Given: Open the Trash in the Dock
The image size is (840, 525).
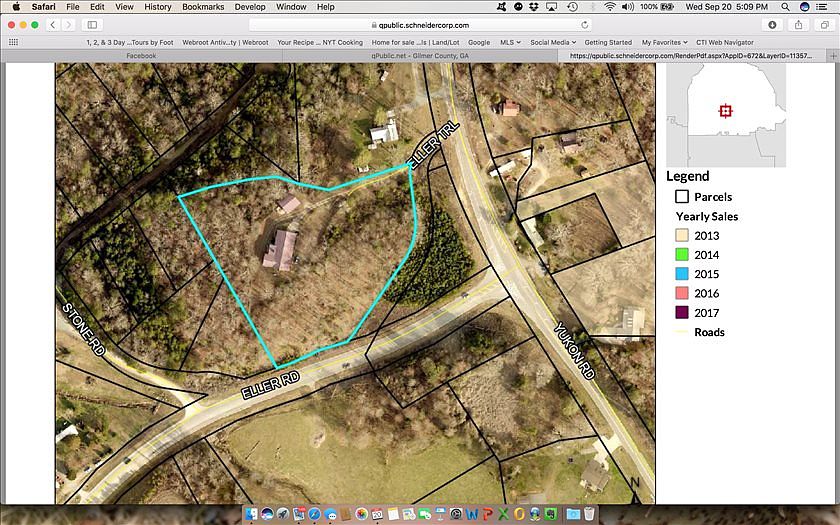Looking at the screenshot, I should click(x=589, y=514).
